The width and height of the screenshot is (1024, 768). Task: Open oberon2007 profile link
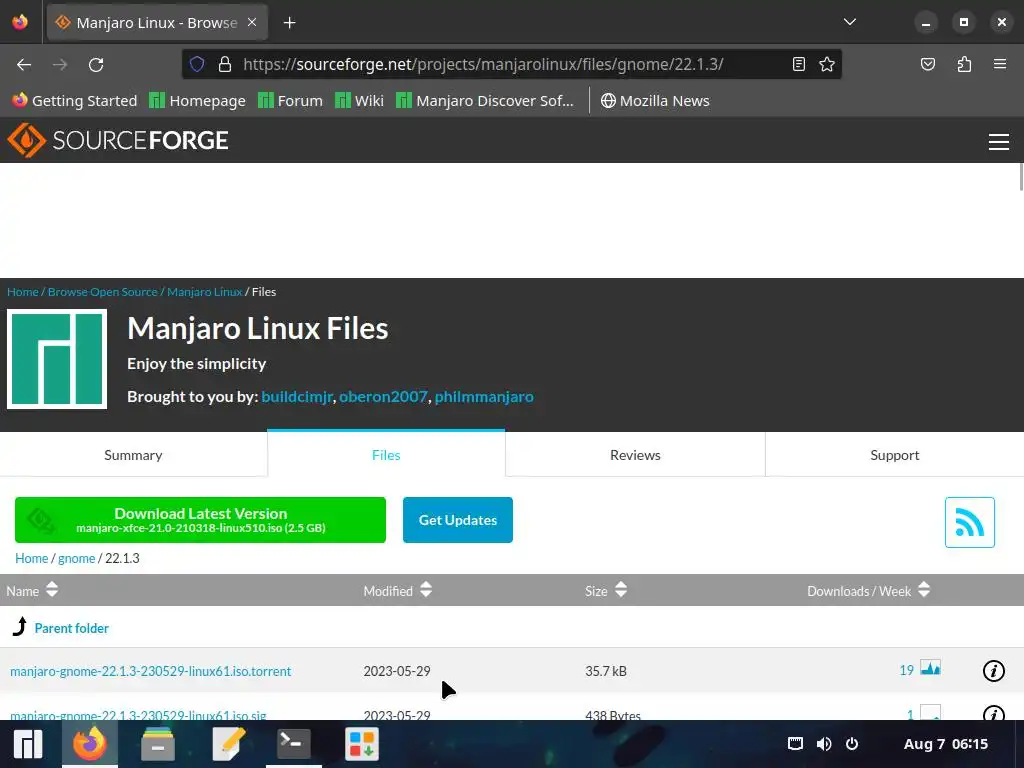click(x=383, y=396)
